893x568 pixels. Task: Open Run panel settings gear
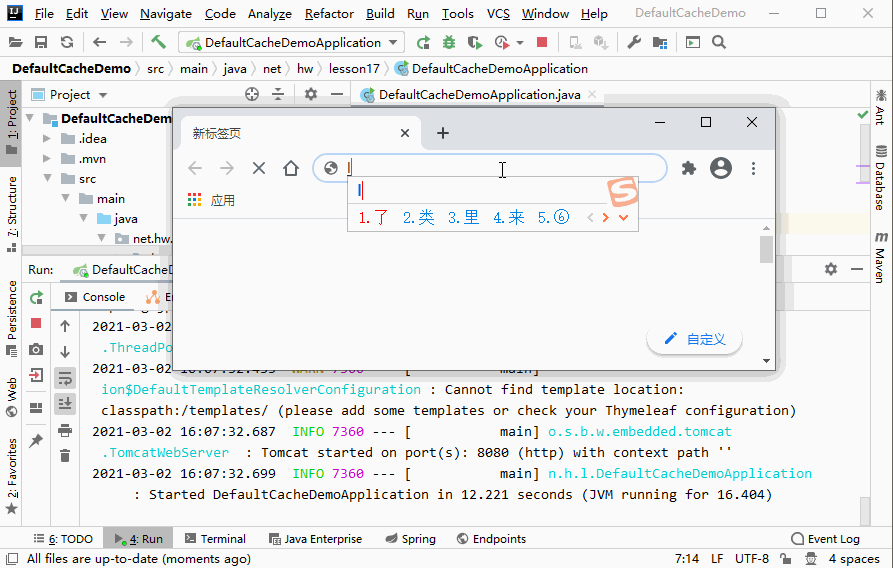[x=831, y=269]
